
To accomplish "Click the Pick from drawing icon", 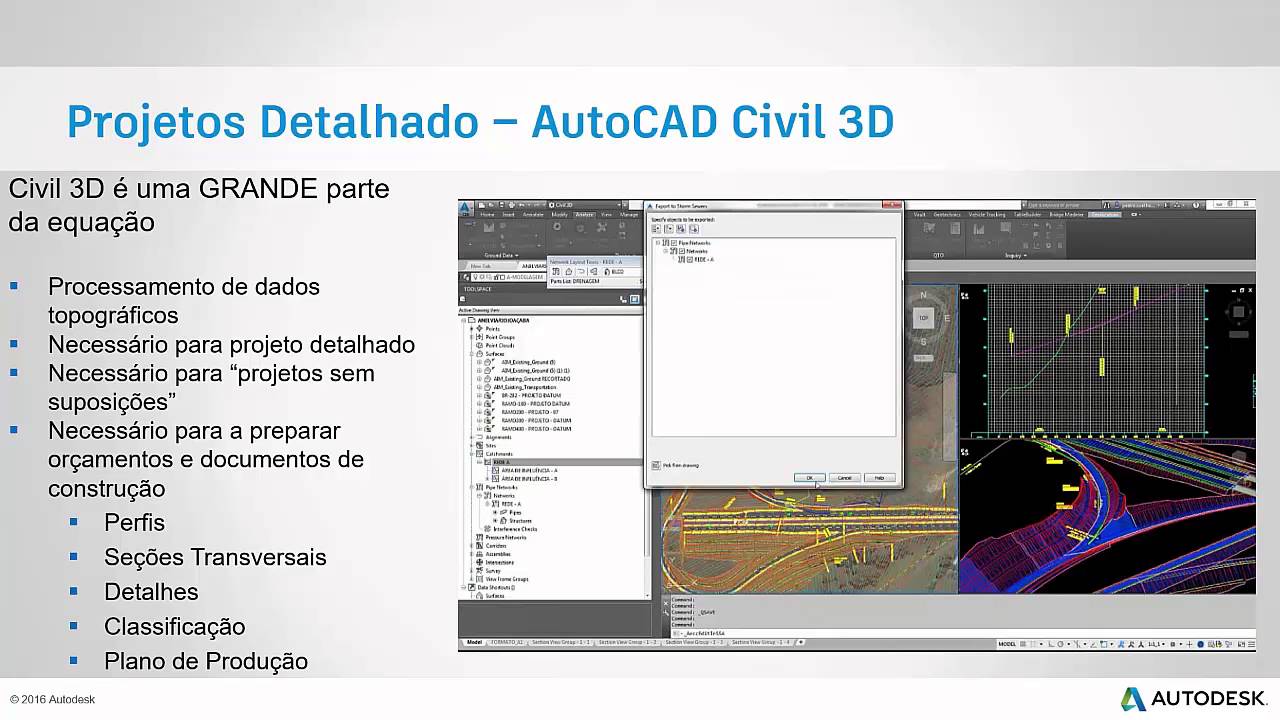I will click(656, 465).
